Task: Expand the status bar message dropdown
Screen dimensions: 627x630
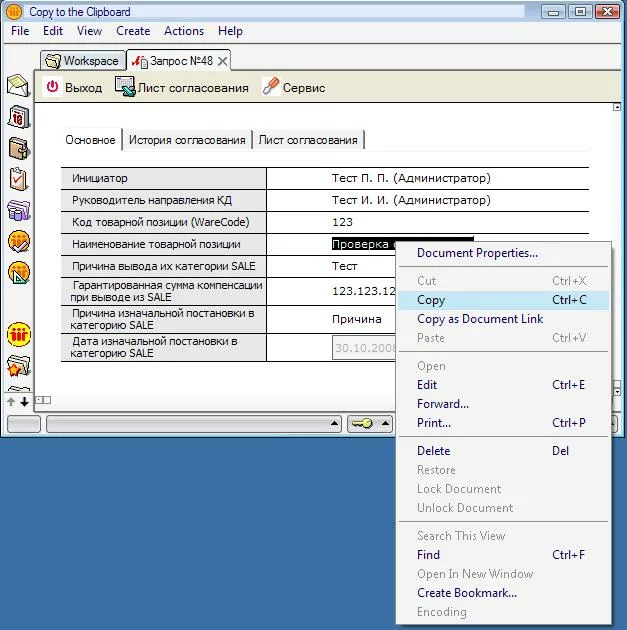Action: (334, 424)
